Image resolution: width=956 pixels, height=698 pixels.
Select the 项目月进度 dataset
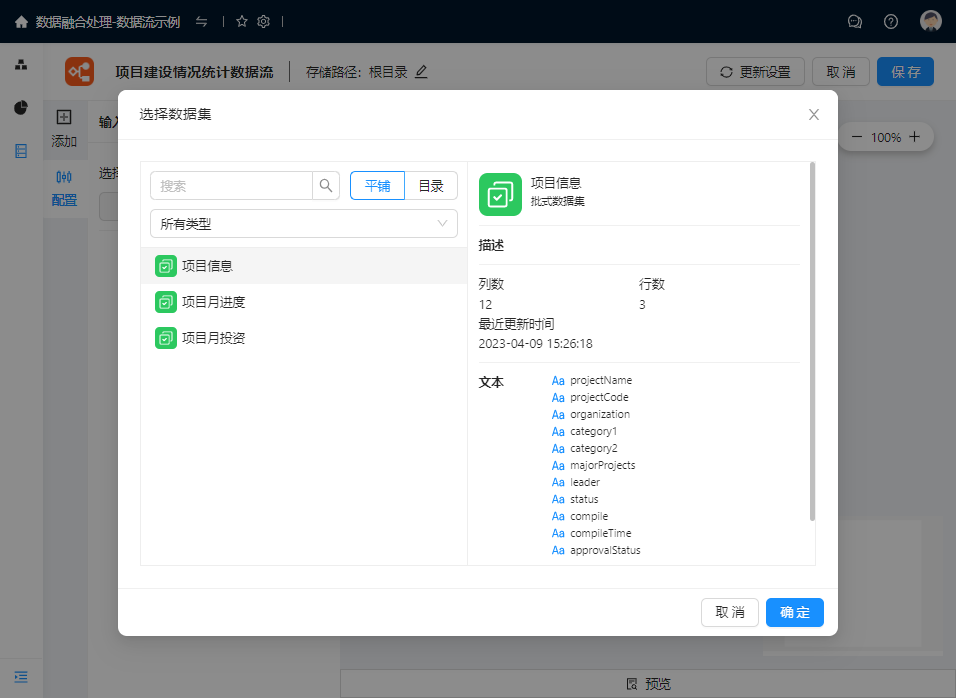(213, 302)
